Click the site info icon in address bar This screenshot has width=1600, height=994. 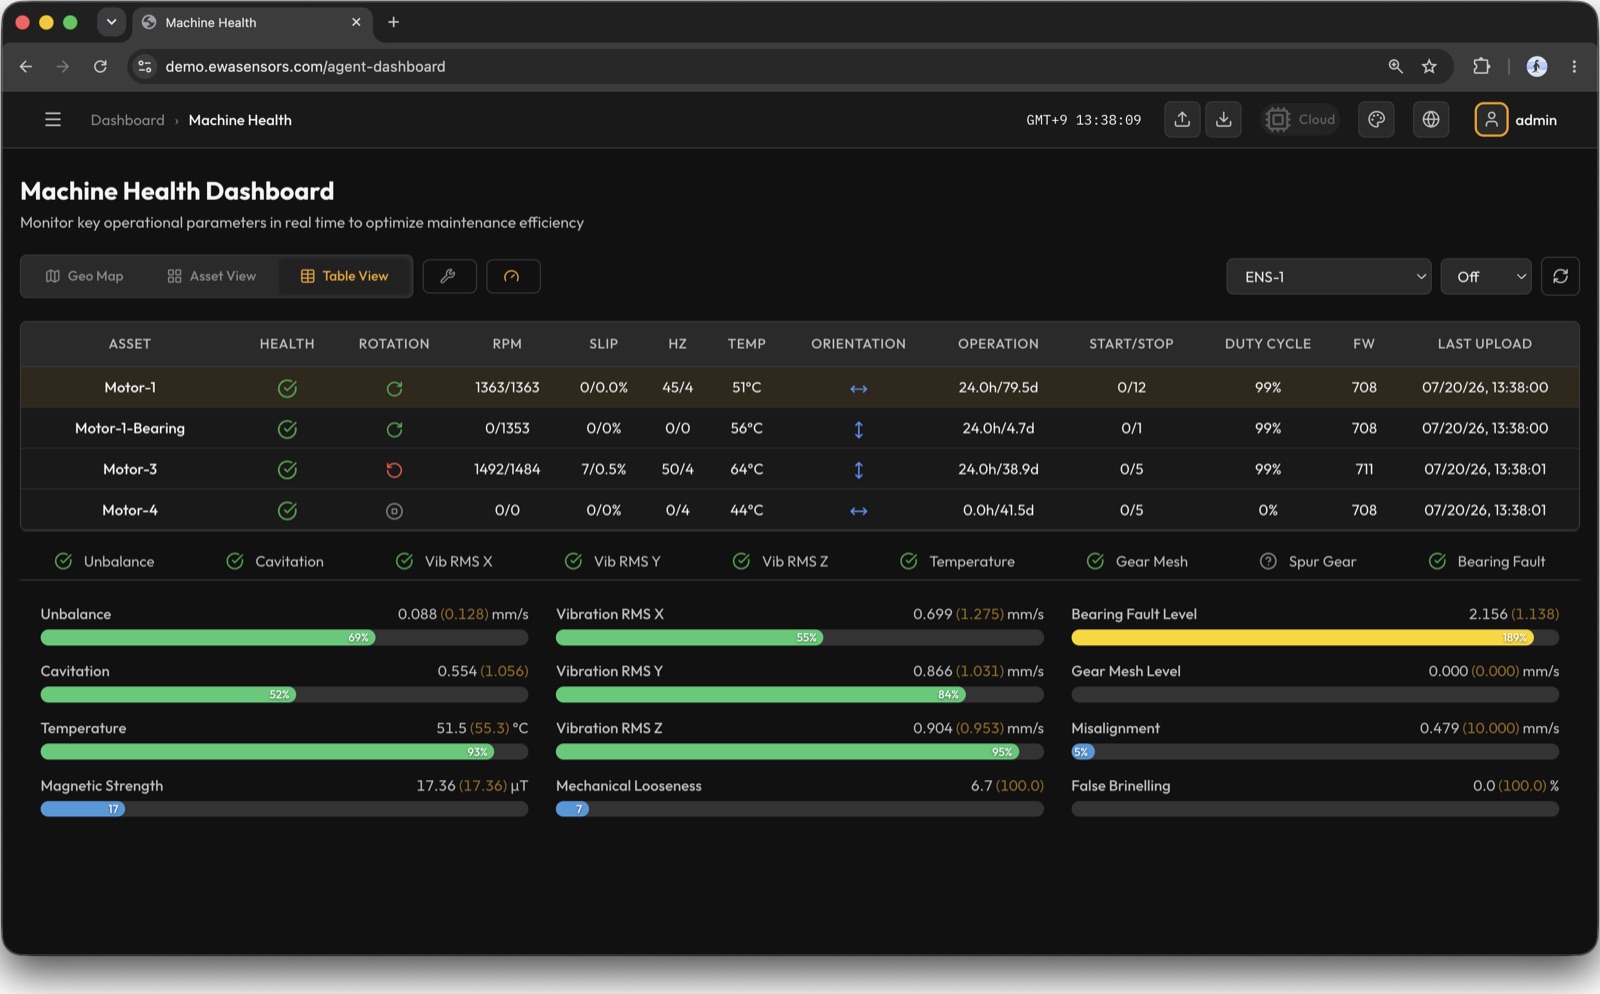coord(145,66)
